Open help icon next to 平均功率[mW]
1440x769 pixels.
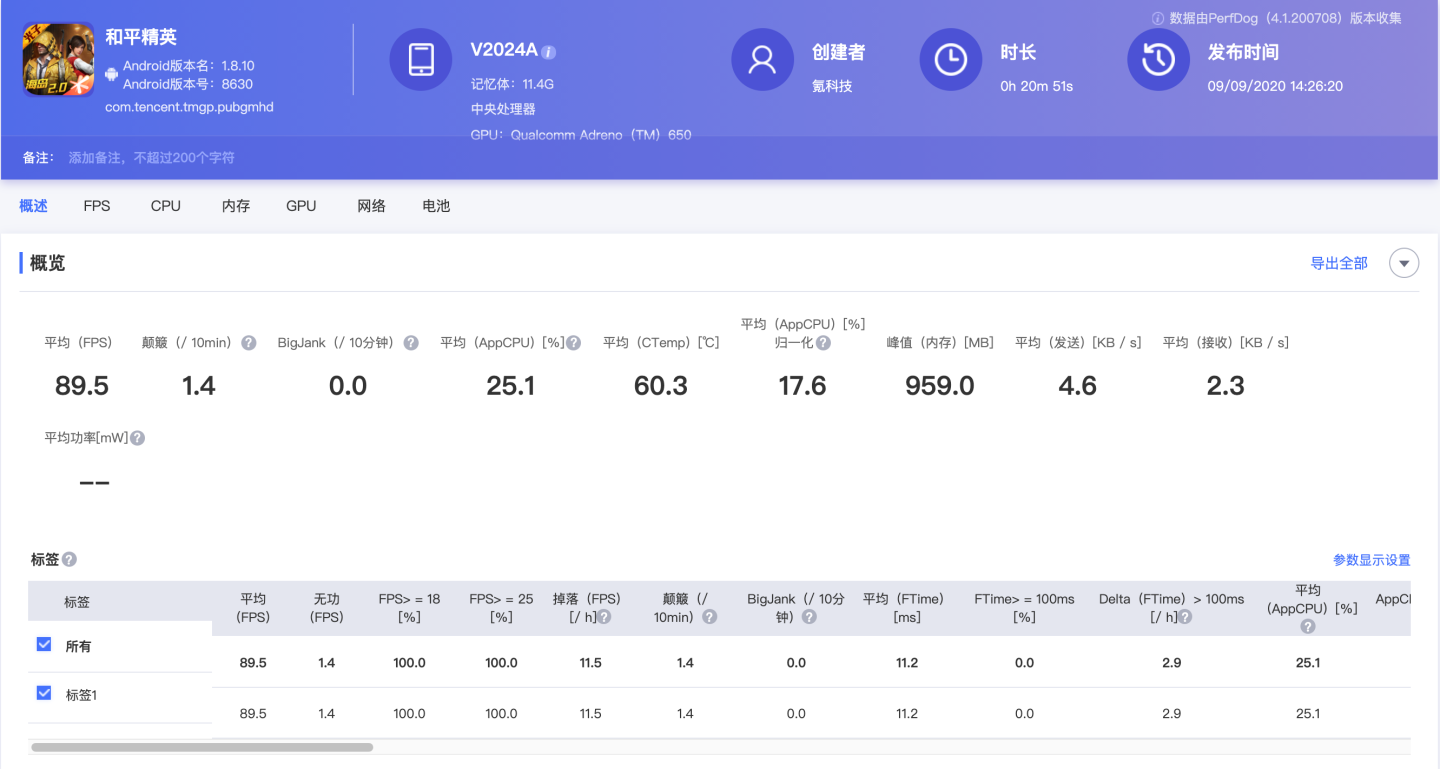[138, 438]
